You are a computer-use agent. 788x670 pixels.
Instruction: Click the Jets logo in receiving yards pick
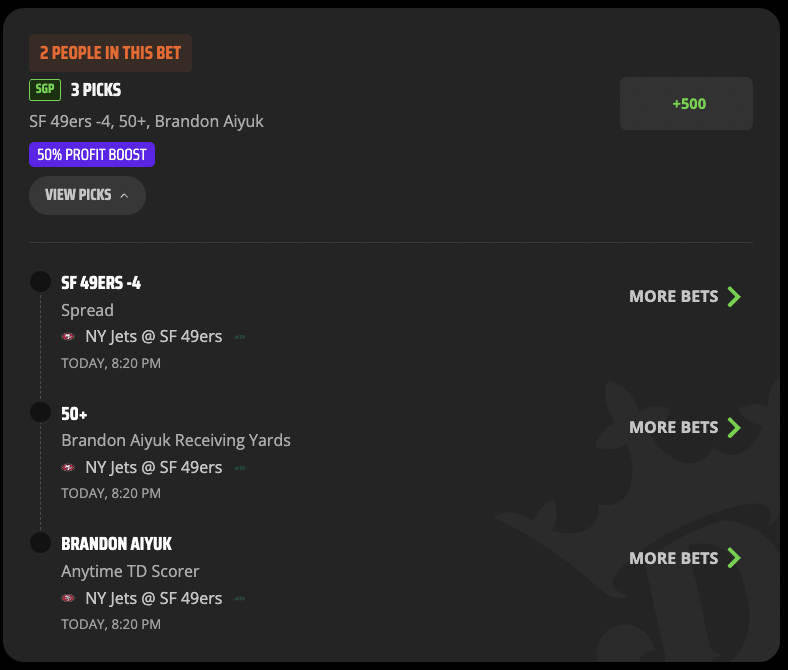coord(240,468)
